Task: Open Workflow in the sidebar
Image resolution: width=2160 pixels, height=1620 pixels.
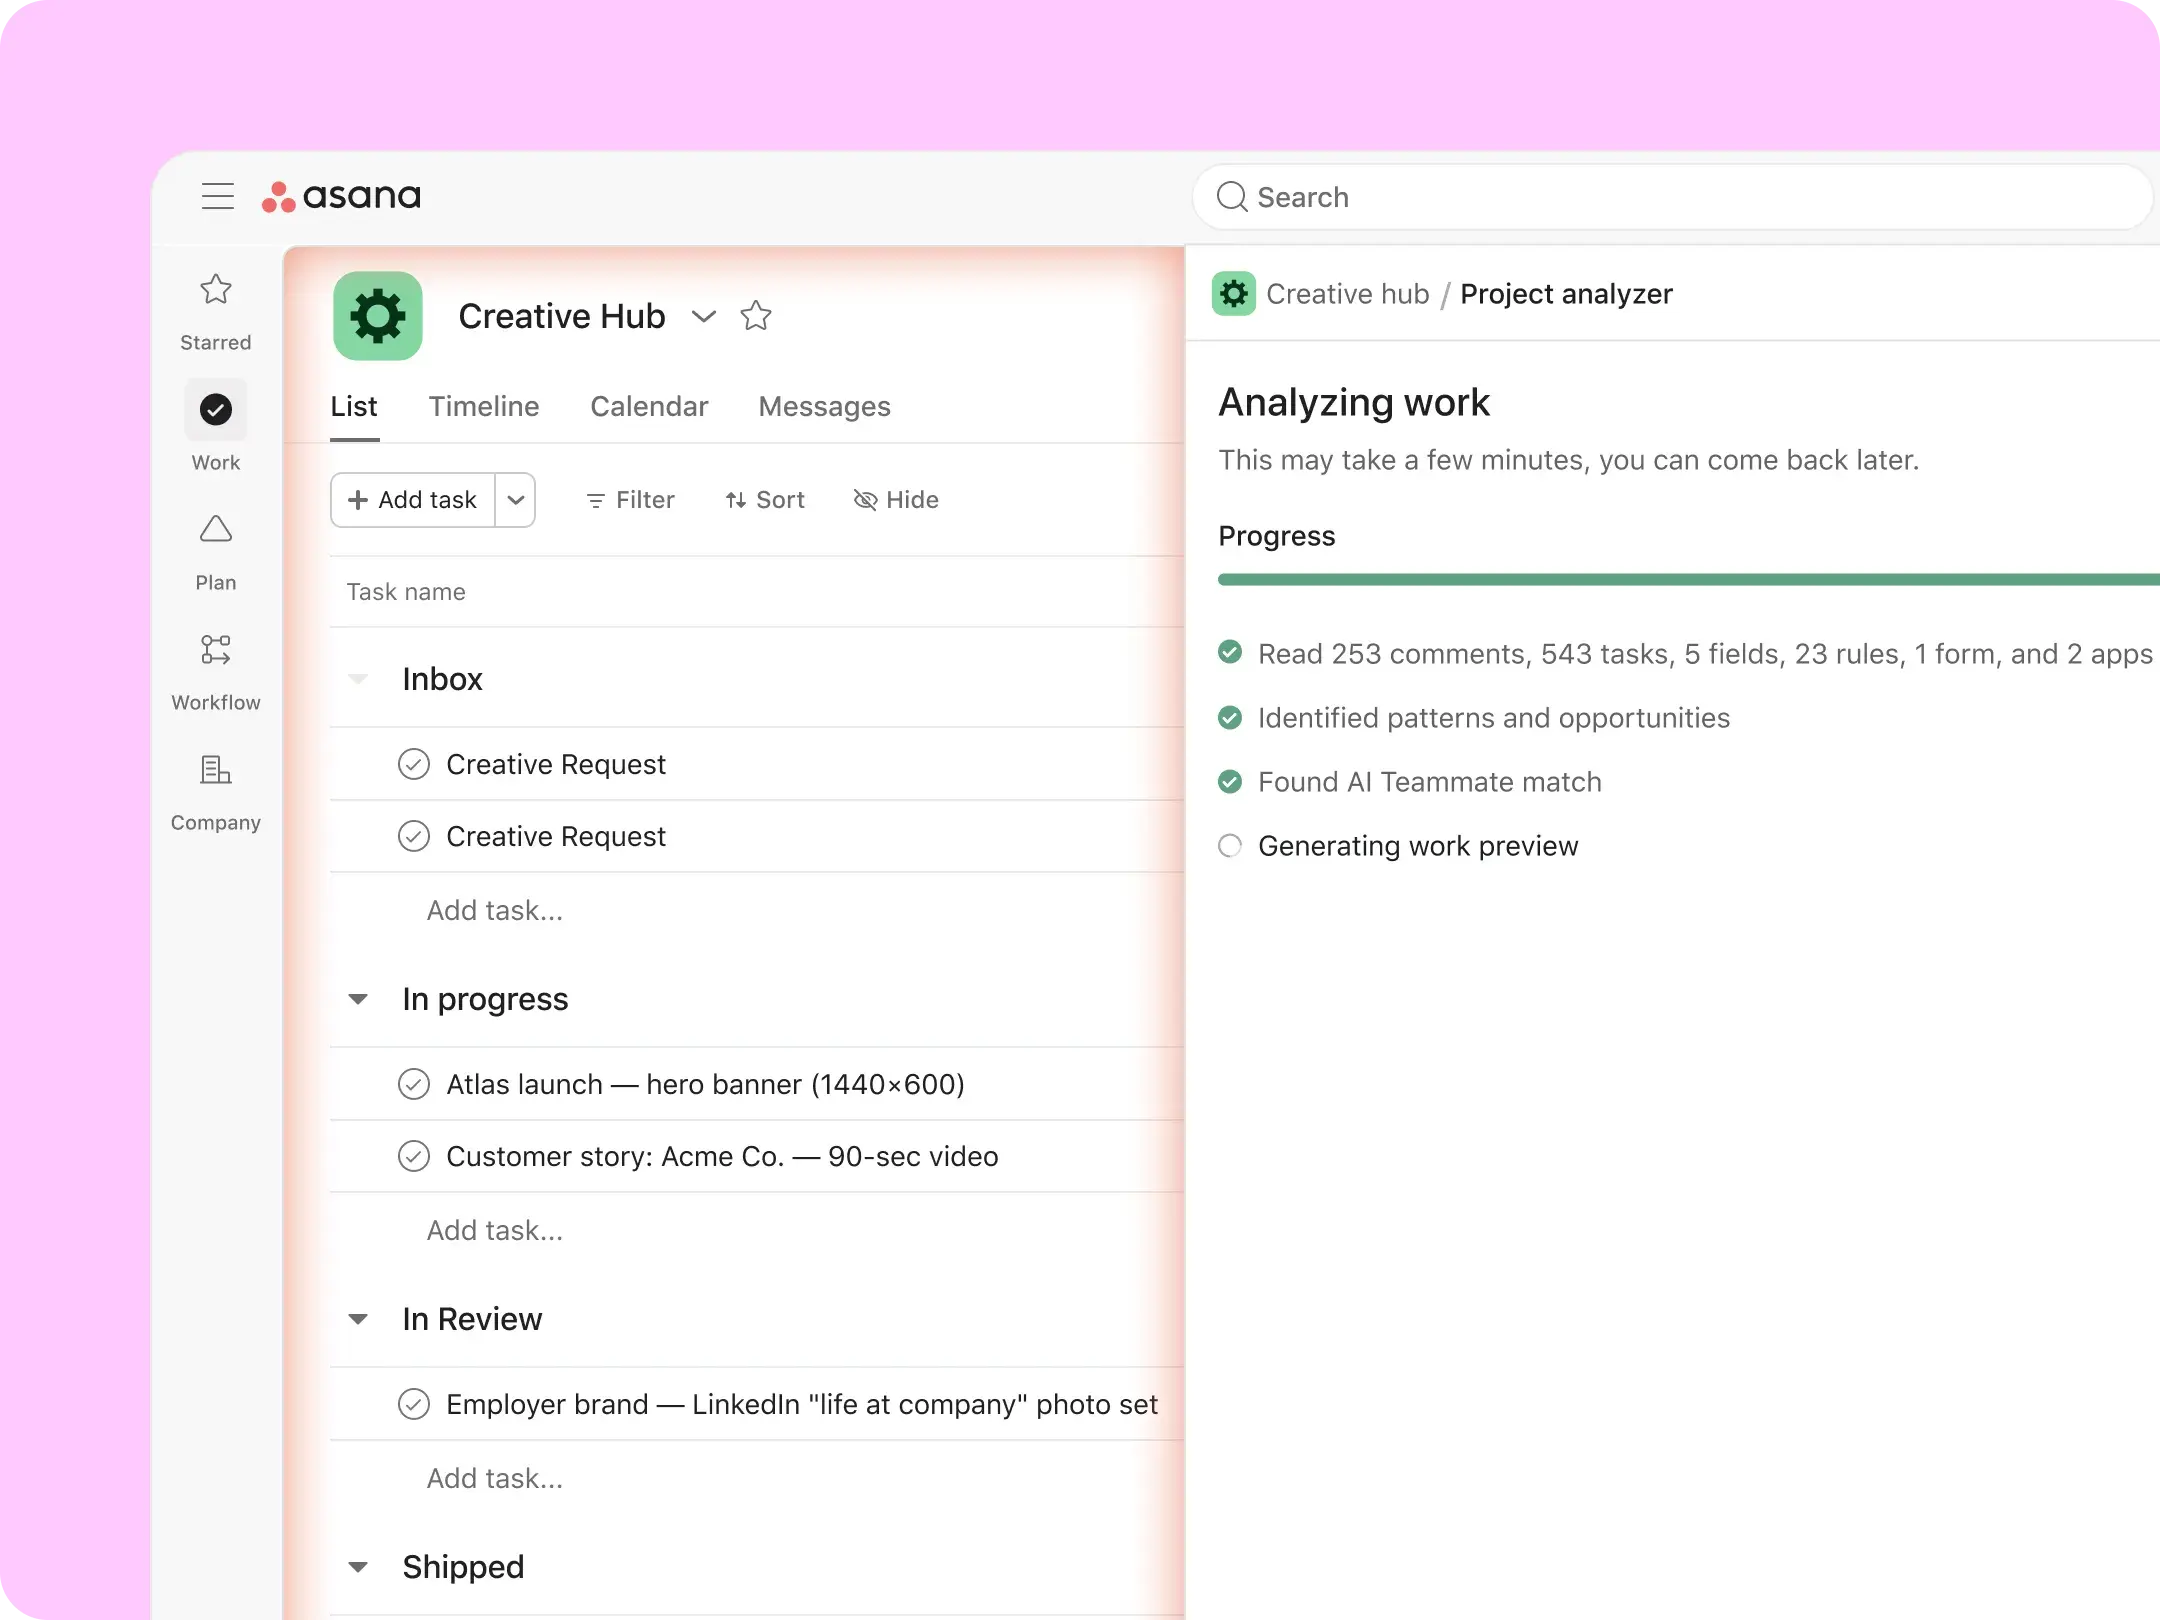Action: tap(216, 672)
